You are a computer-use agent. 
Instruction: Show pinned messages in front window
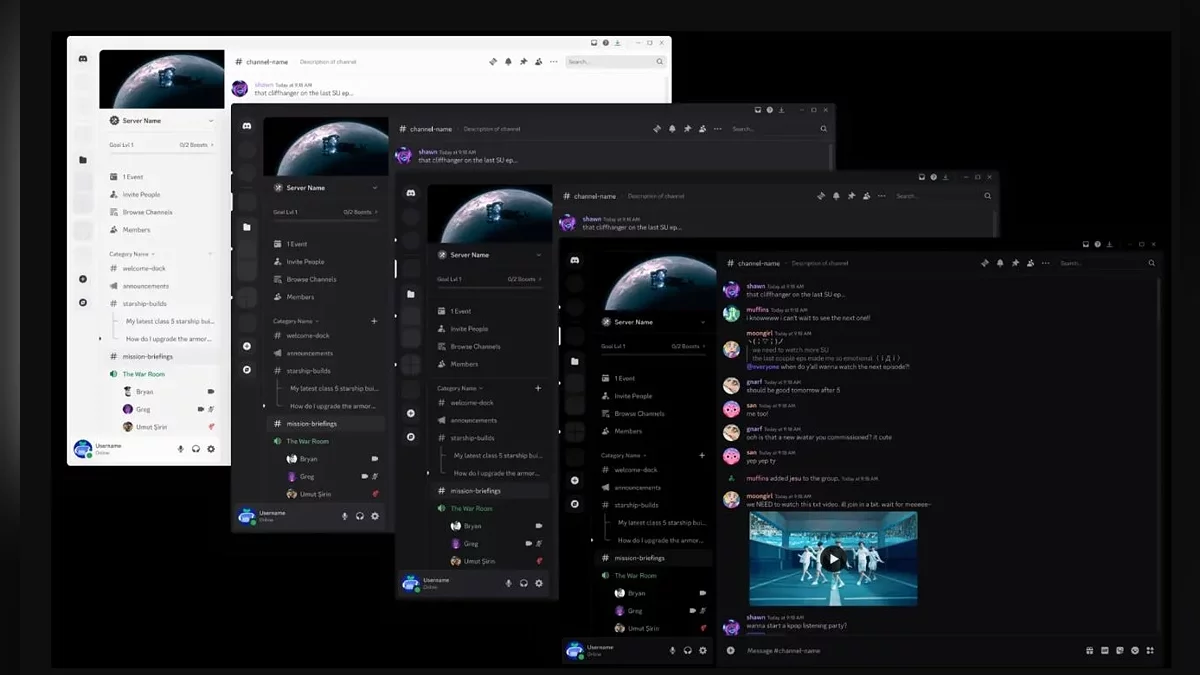tap(1015, 263)
